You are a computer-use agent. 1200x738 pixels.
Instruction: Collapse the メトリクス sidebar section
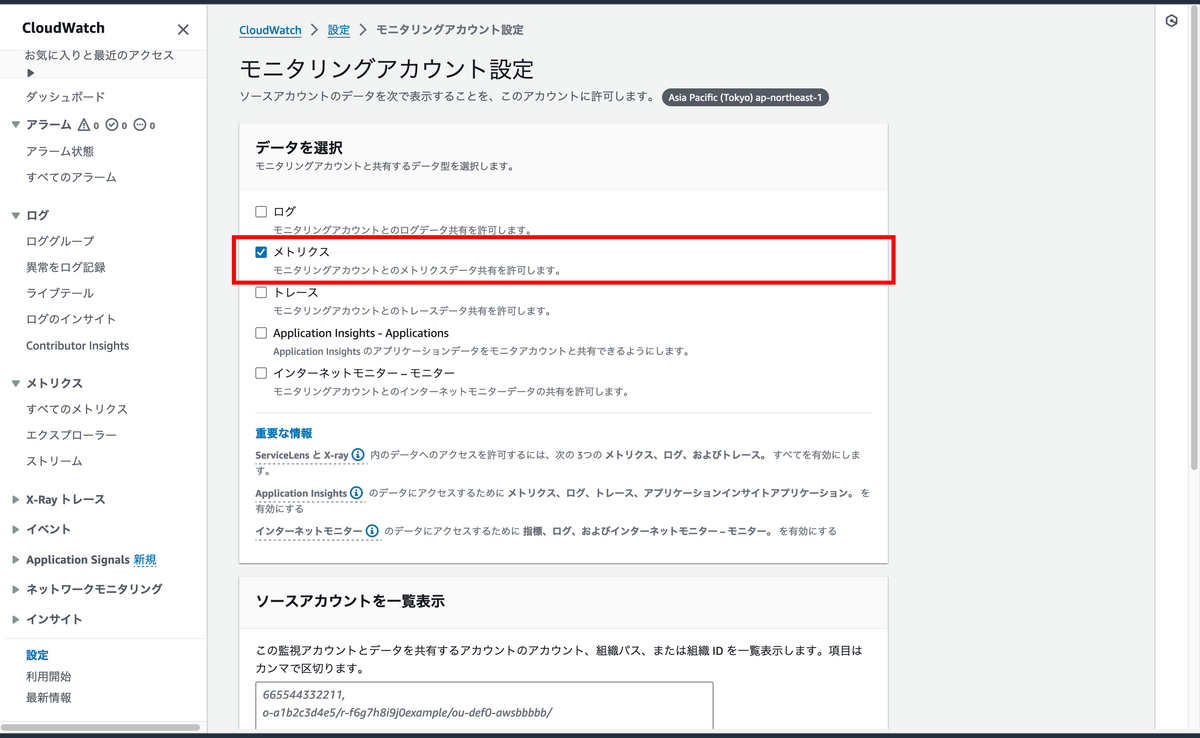click(x=15, y=383)
